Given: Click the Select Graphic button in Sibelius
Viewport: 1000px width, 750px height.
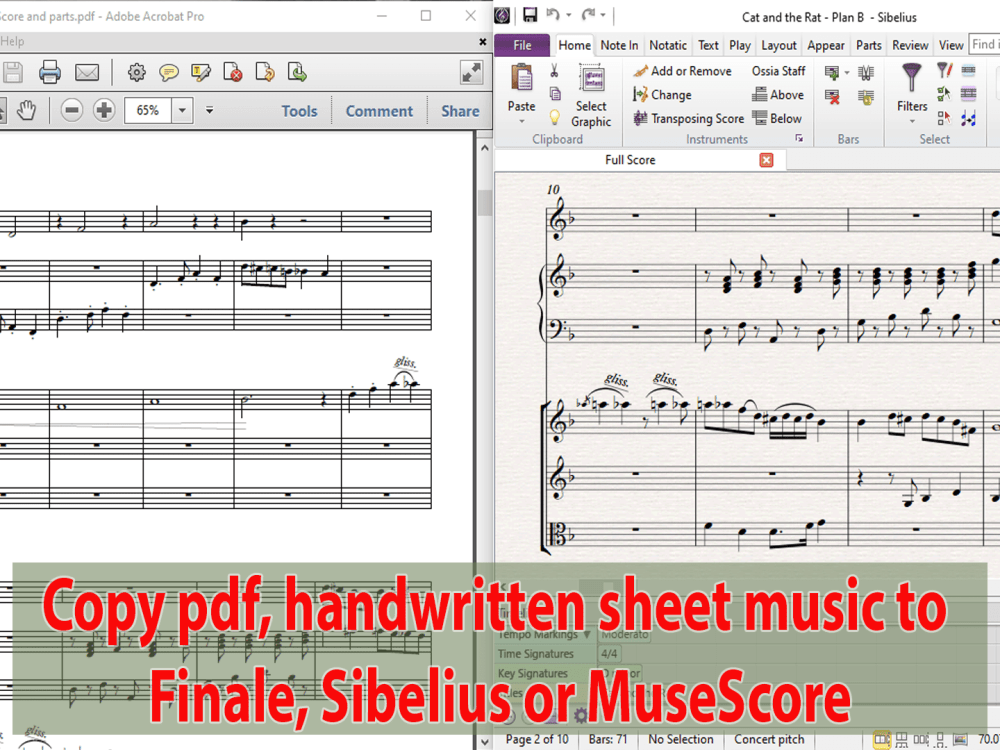Looking at the screenshot, I should pos(591,96).
